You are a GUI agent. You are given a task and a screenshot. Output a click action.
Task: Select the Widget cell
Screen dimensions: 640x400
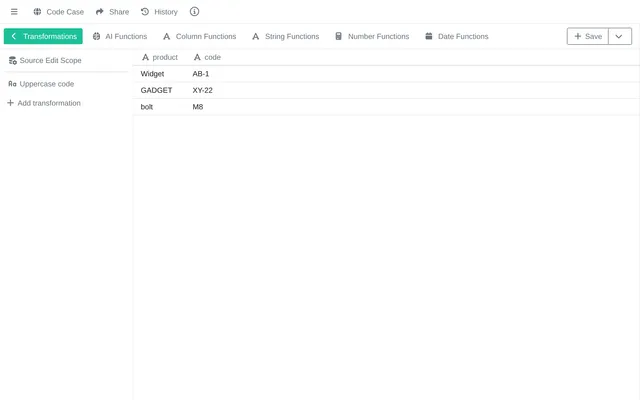click(152, 74)
